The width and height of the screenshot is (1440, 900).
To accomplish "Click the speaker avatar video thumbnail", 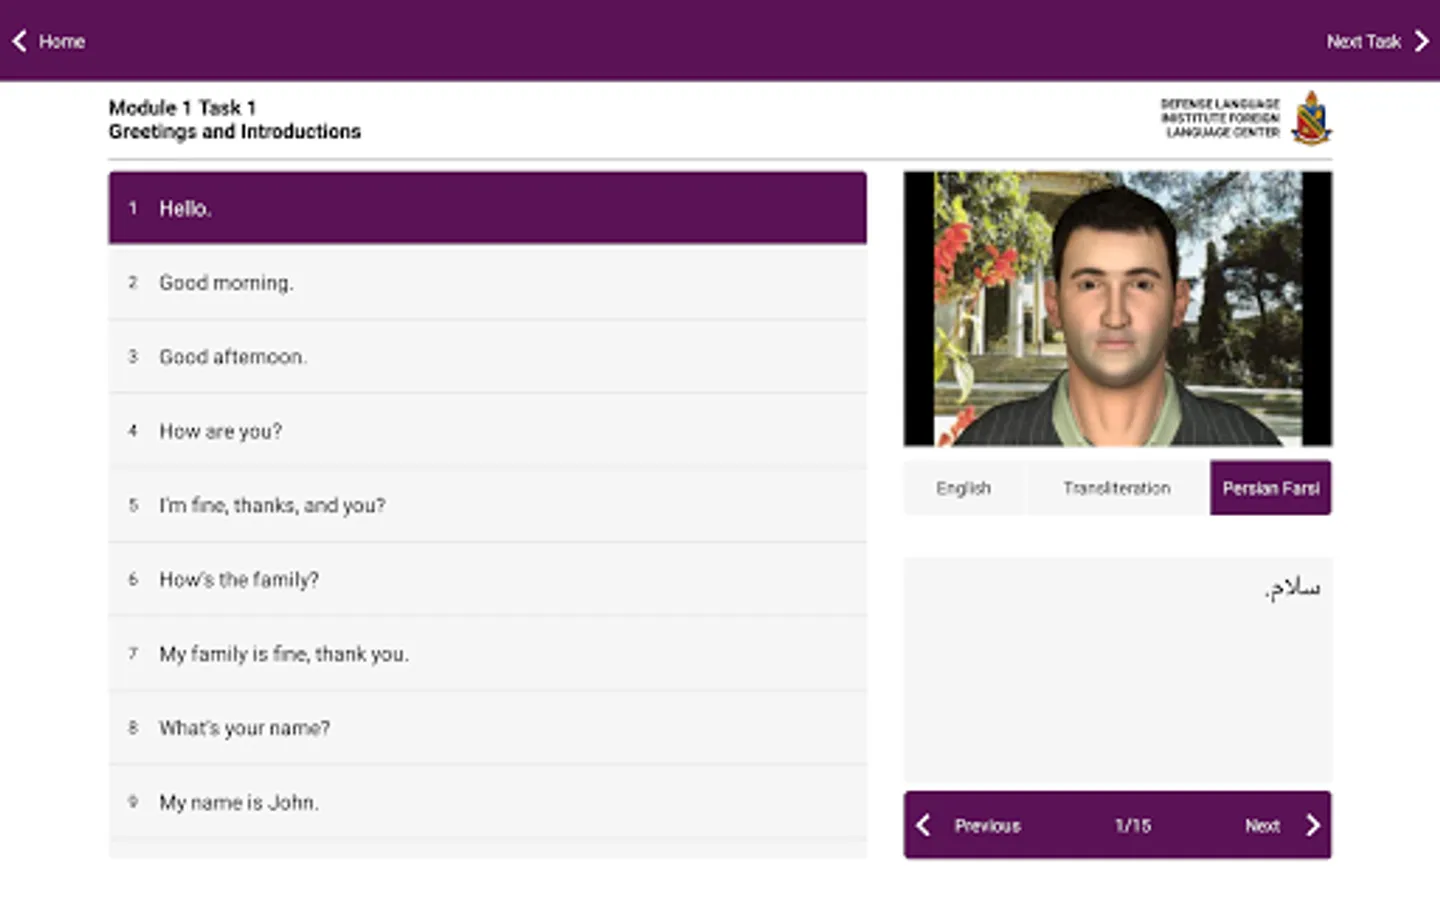I will coord(1118,308).
